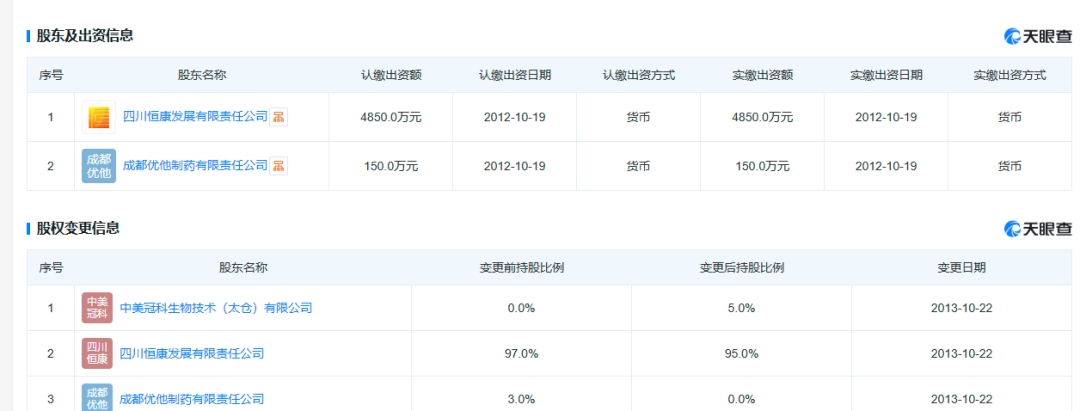Select 2013-10-22 in the 中美冠科 row
The height and width of the screenshot is (411, 1080).
[x=962, y=308]
